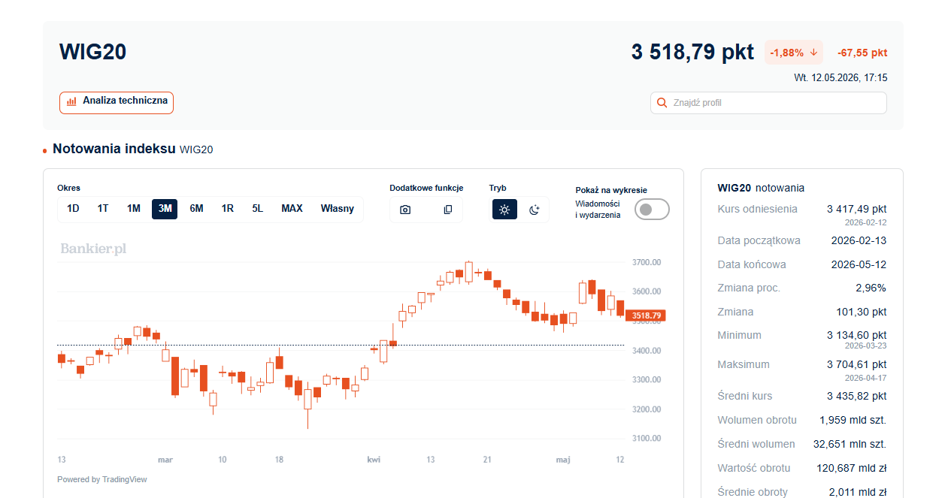Choose the Własny custom period
948x498 pixels.
(x=337, y=209)
